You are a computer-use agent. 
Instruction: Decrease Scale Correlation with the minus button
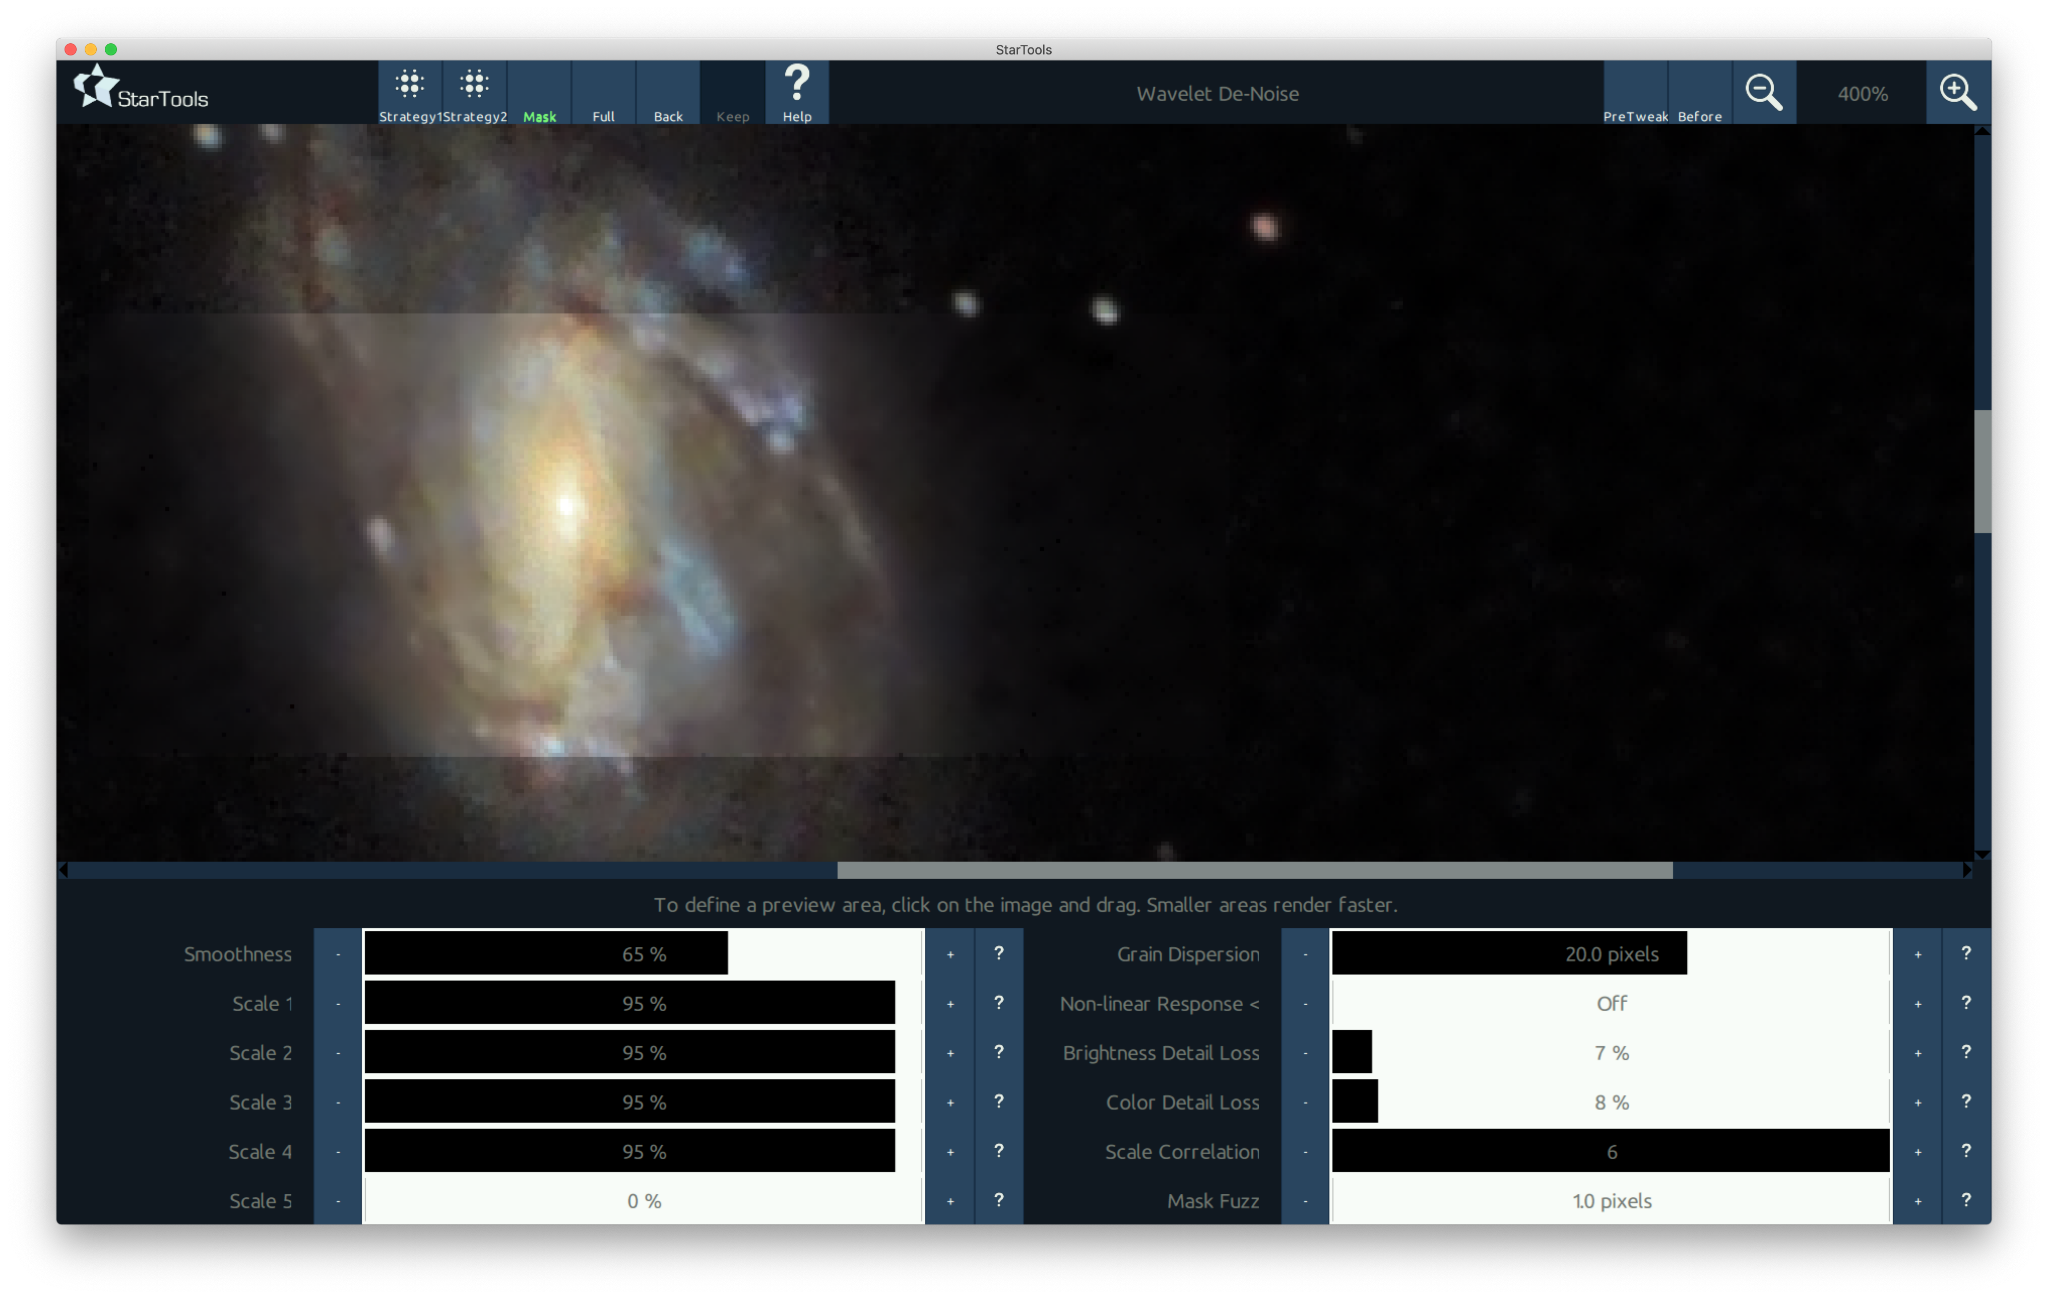click(x=1306, y=1151)
